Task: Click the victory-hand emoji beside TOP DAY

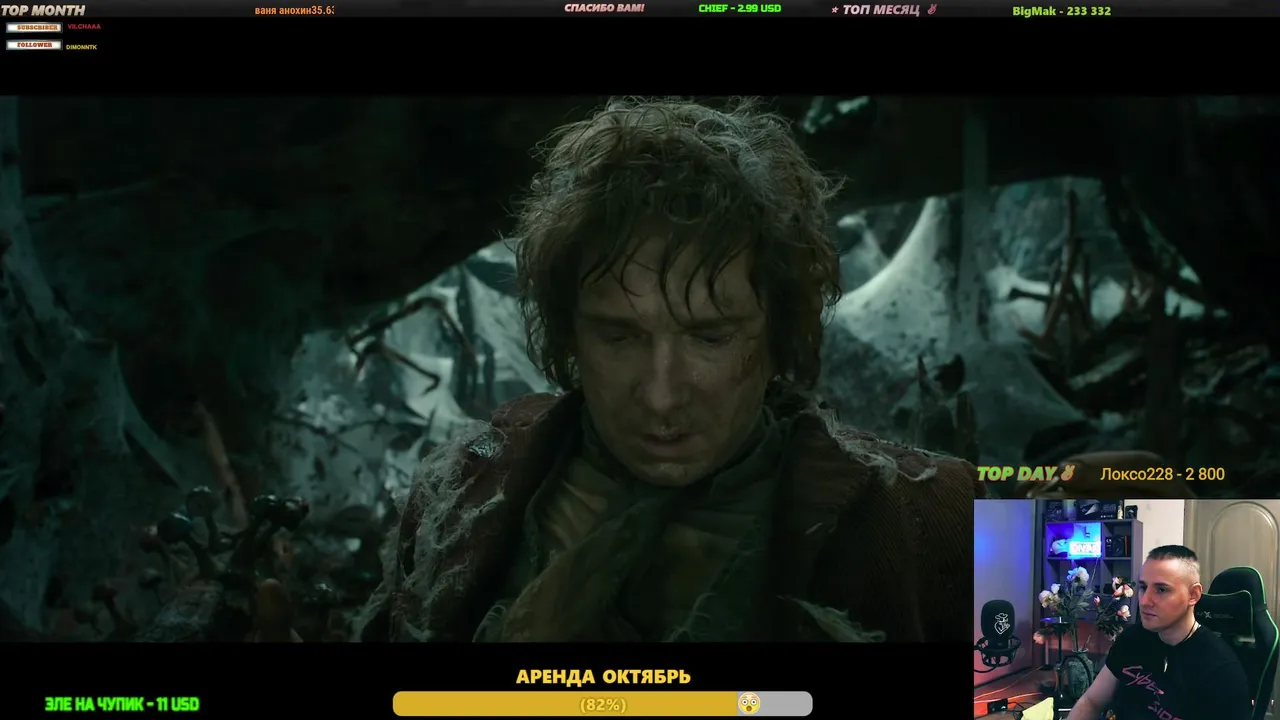Action: [x=1067, y=473]
